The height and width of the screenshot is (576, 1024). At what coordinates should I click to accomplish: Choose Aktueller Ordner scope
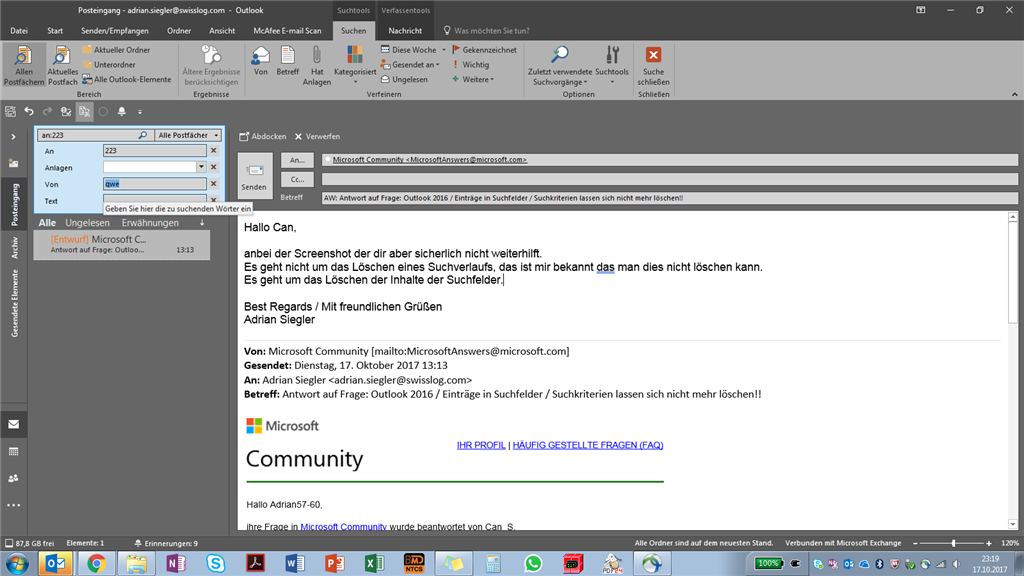pyautogui.click(x=116, y=50)
